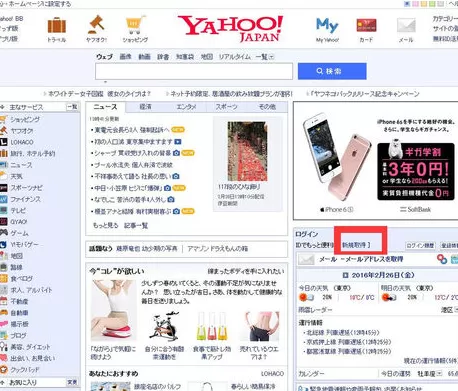Open the トラベル suitcase icon in header
Viewport: 458px width, 391px height.
[57, 25]
